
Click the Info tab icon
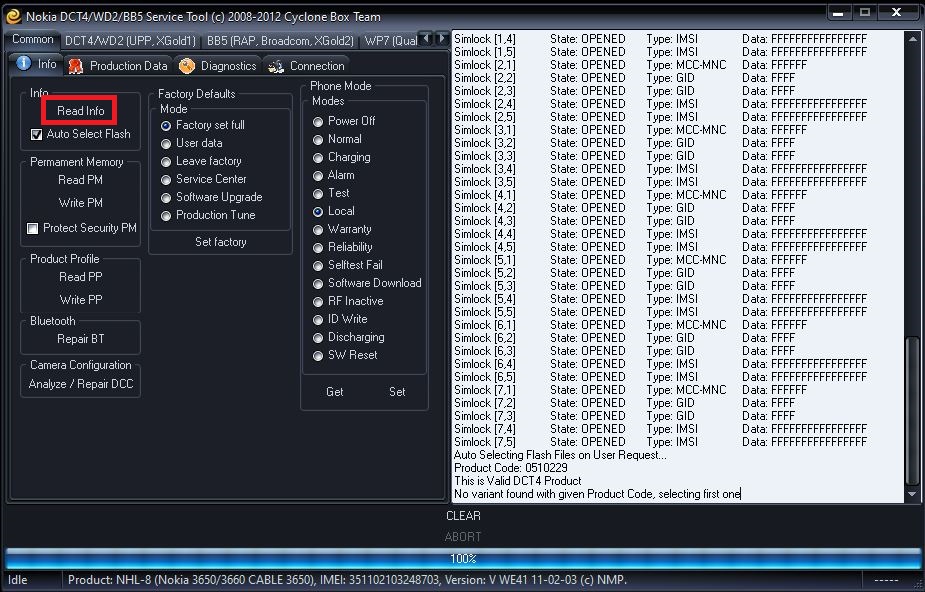24,65
